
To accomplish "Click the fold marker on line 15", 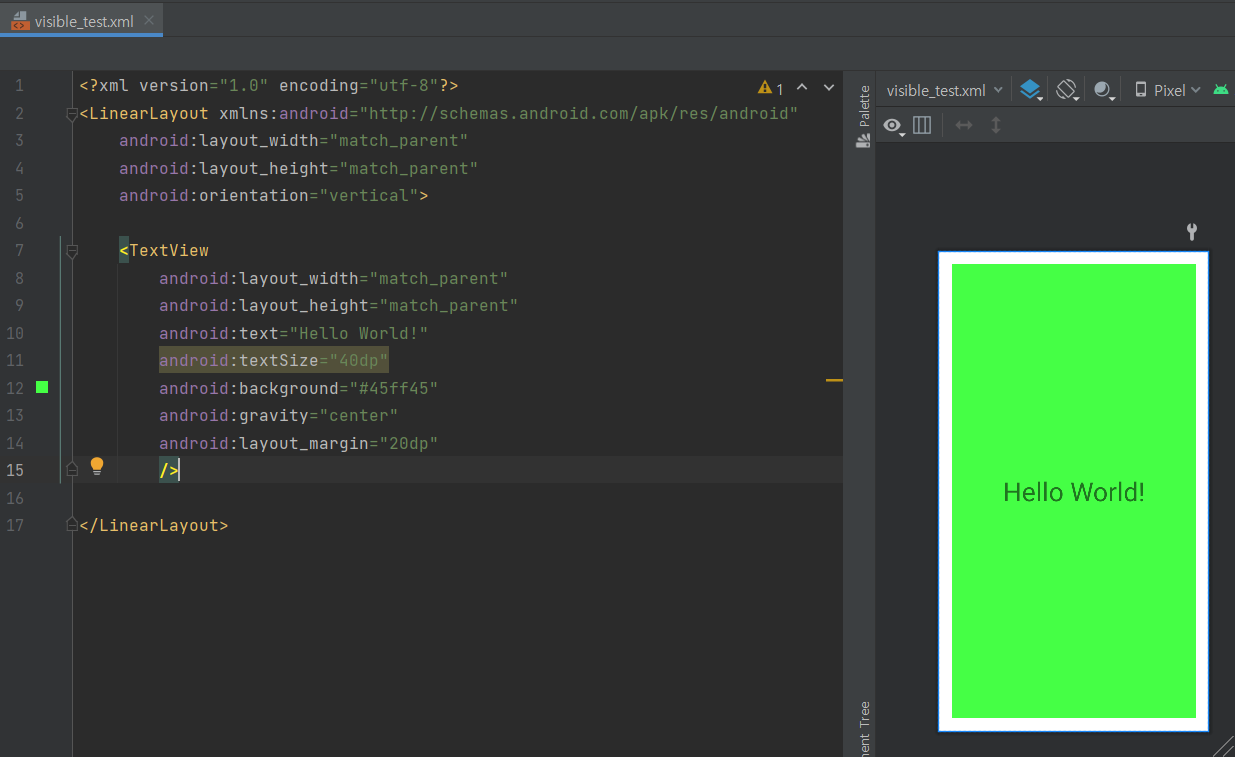I will [x=72, y=468].
